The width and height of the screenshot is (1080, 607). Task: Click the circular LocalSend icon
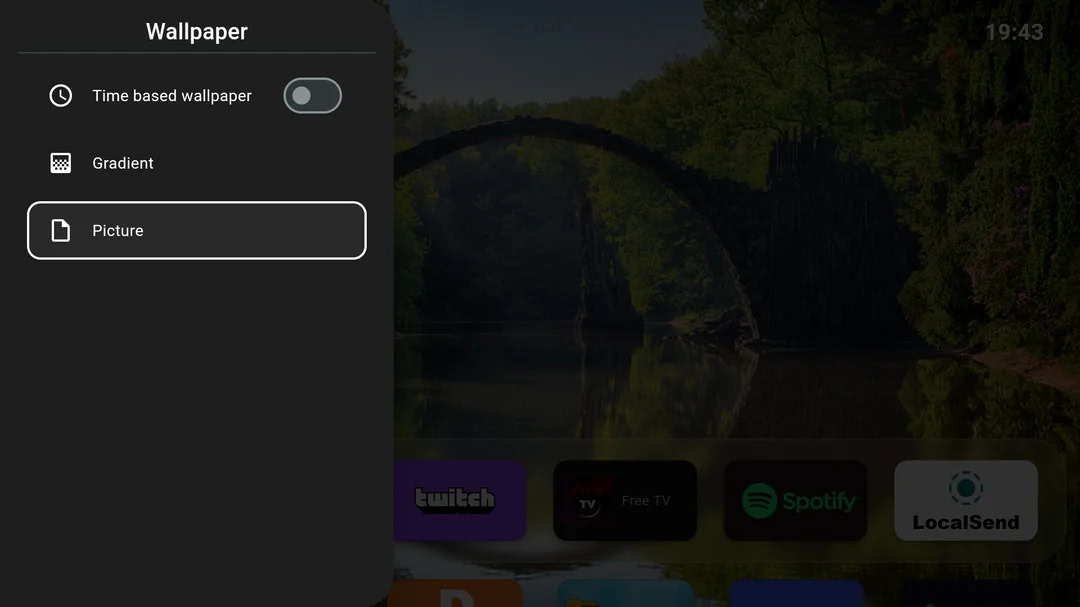point(965,488)
